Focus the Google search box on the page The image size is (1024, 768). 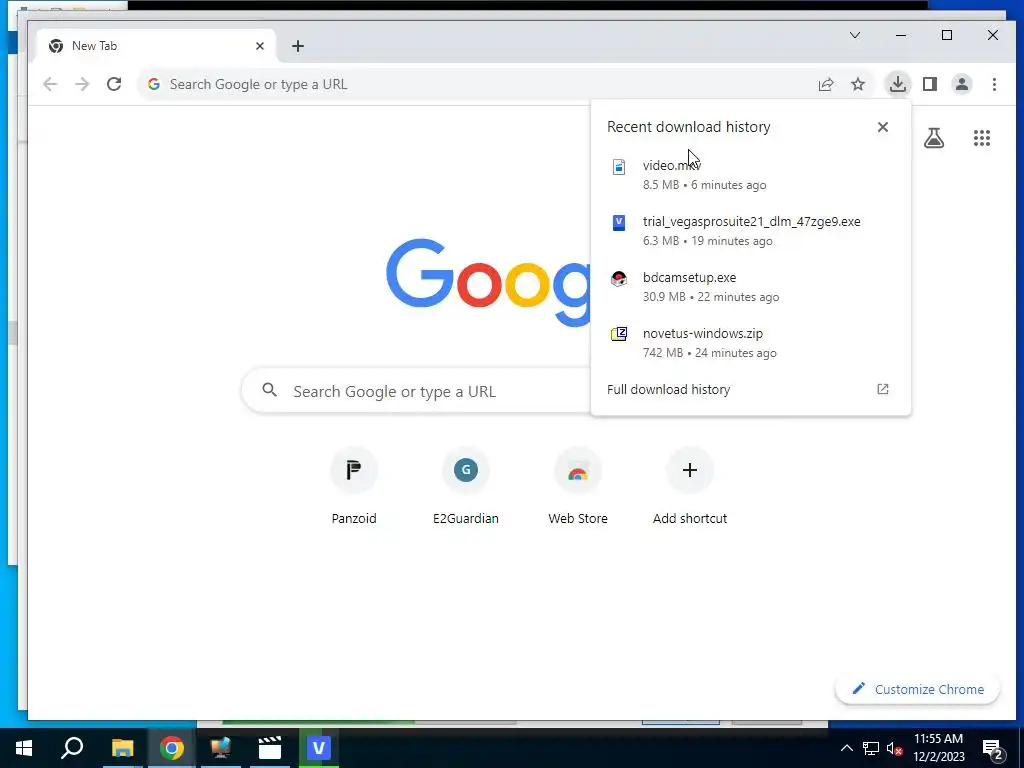click(418, 391)
